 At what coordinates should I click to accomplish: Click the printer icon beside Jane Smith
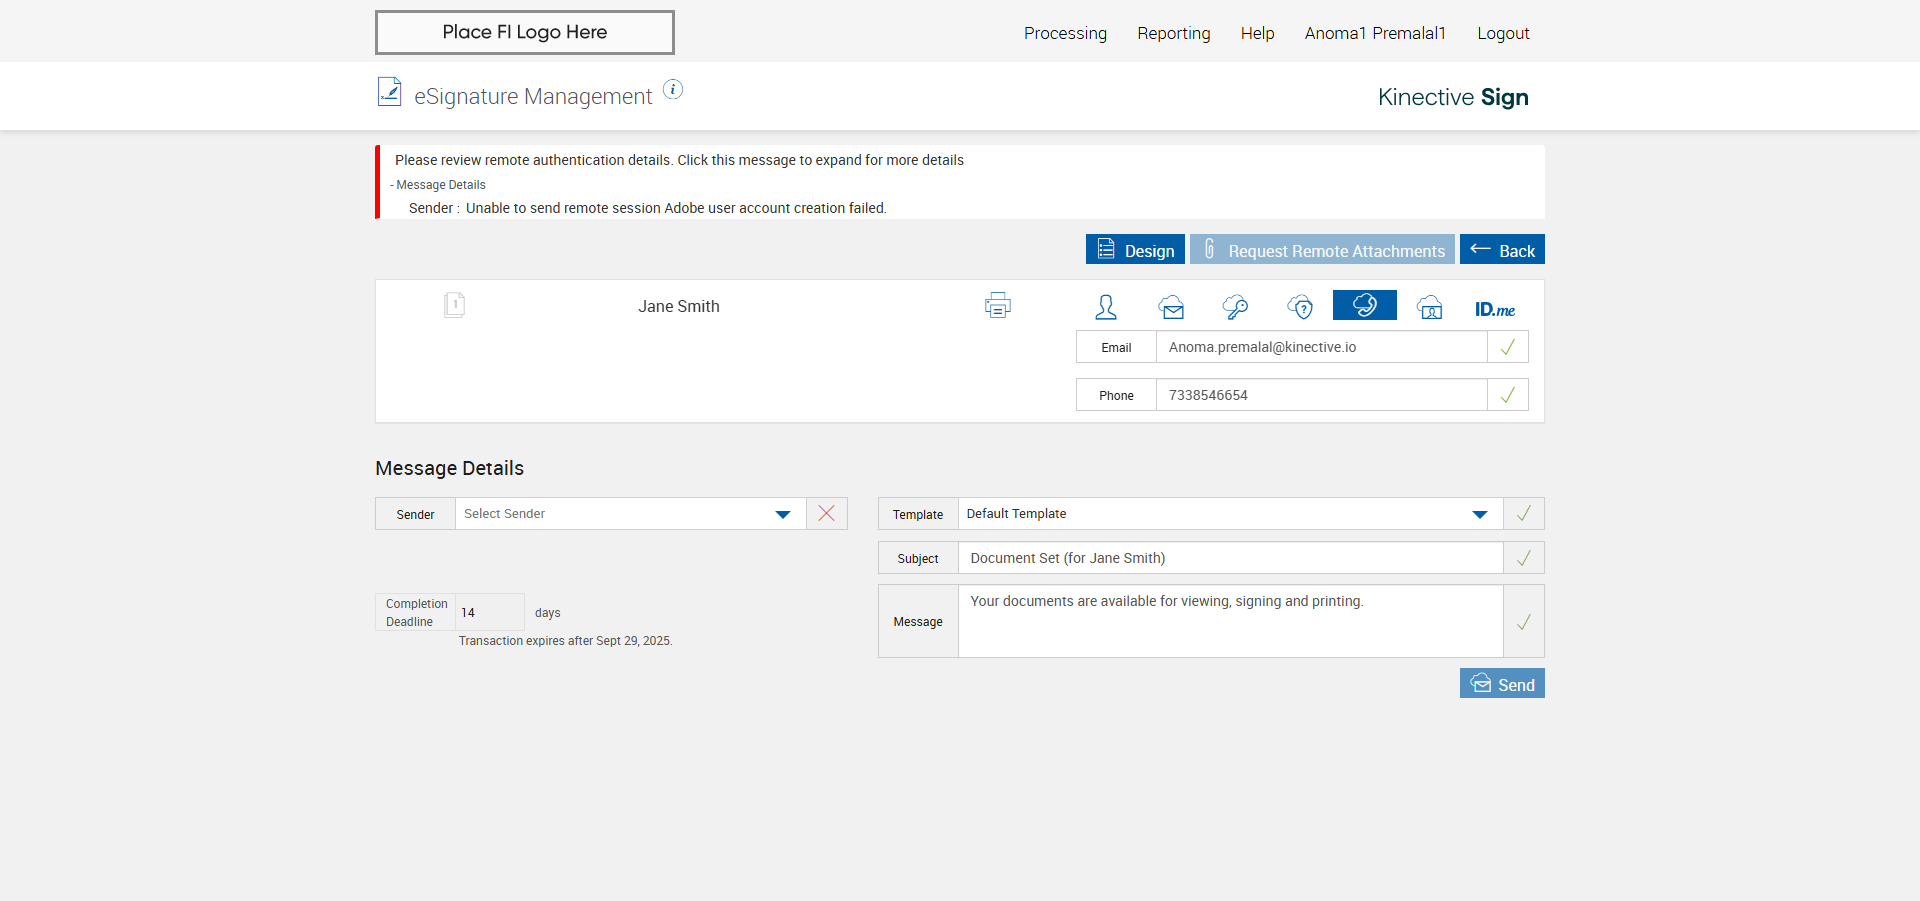pyautogui.click(x=997, y=305)
